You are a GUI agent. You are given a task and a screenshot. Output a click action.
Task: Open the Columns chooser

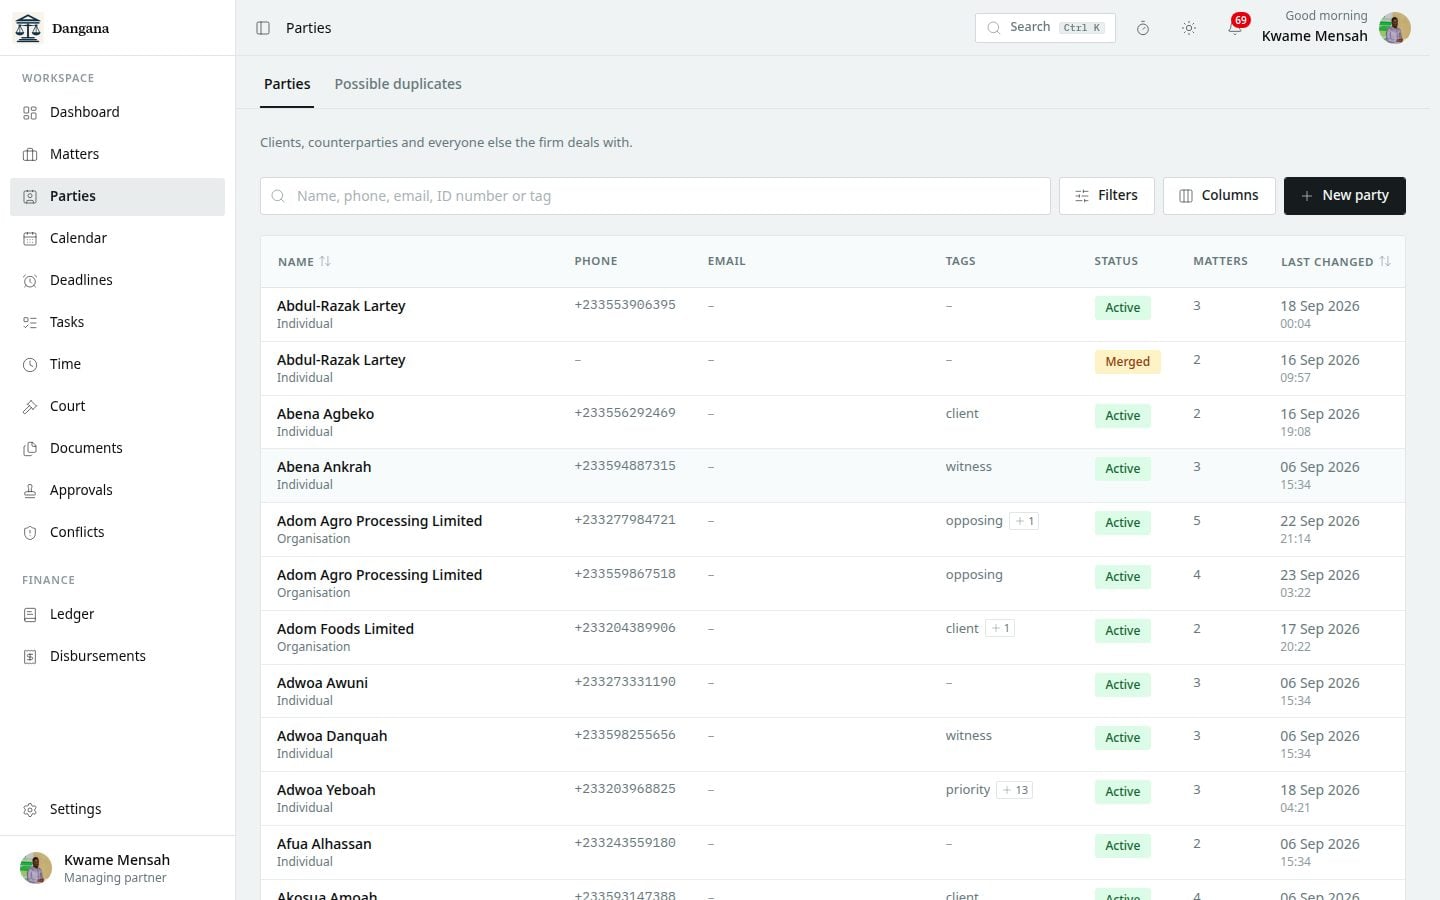(x=1219, y=196)
